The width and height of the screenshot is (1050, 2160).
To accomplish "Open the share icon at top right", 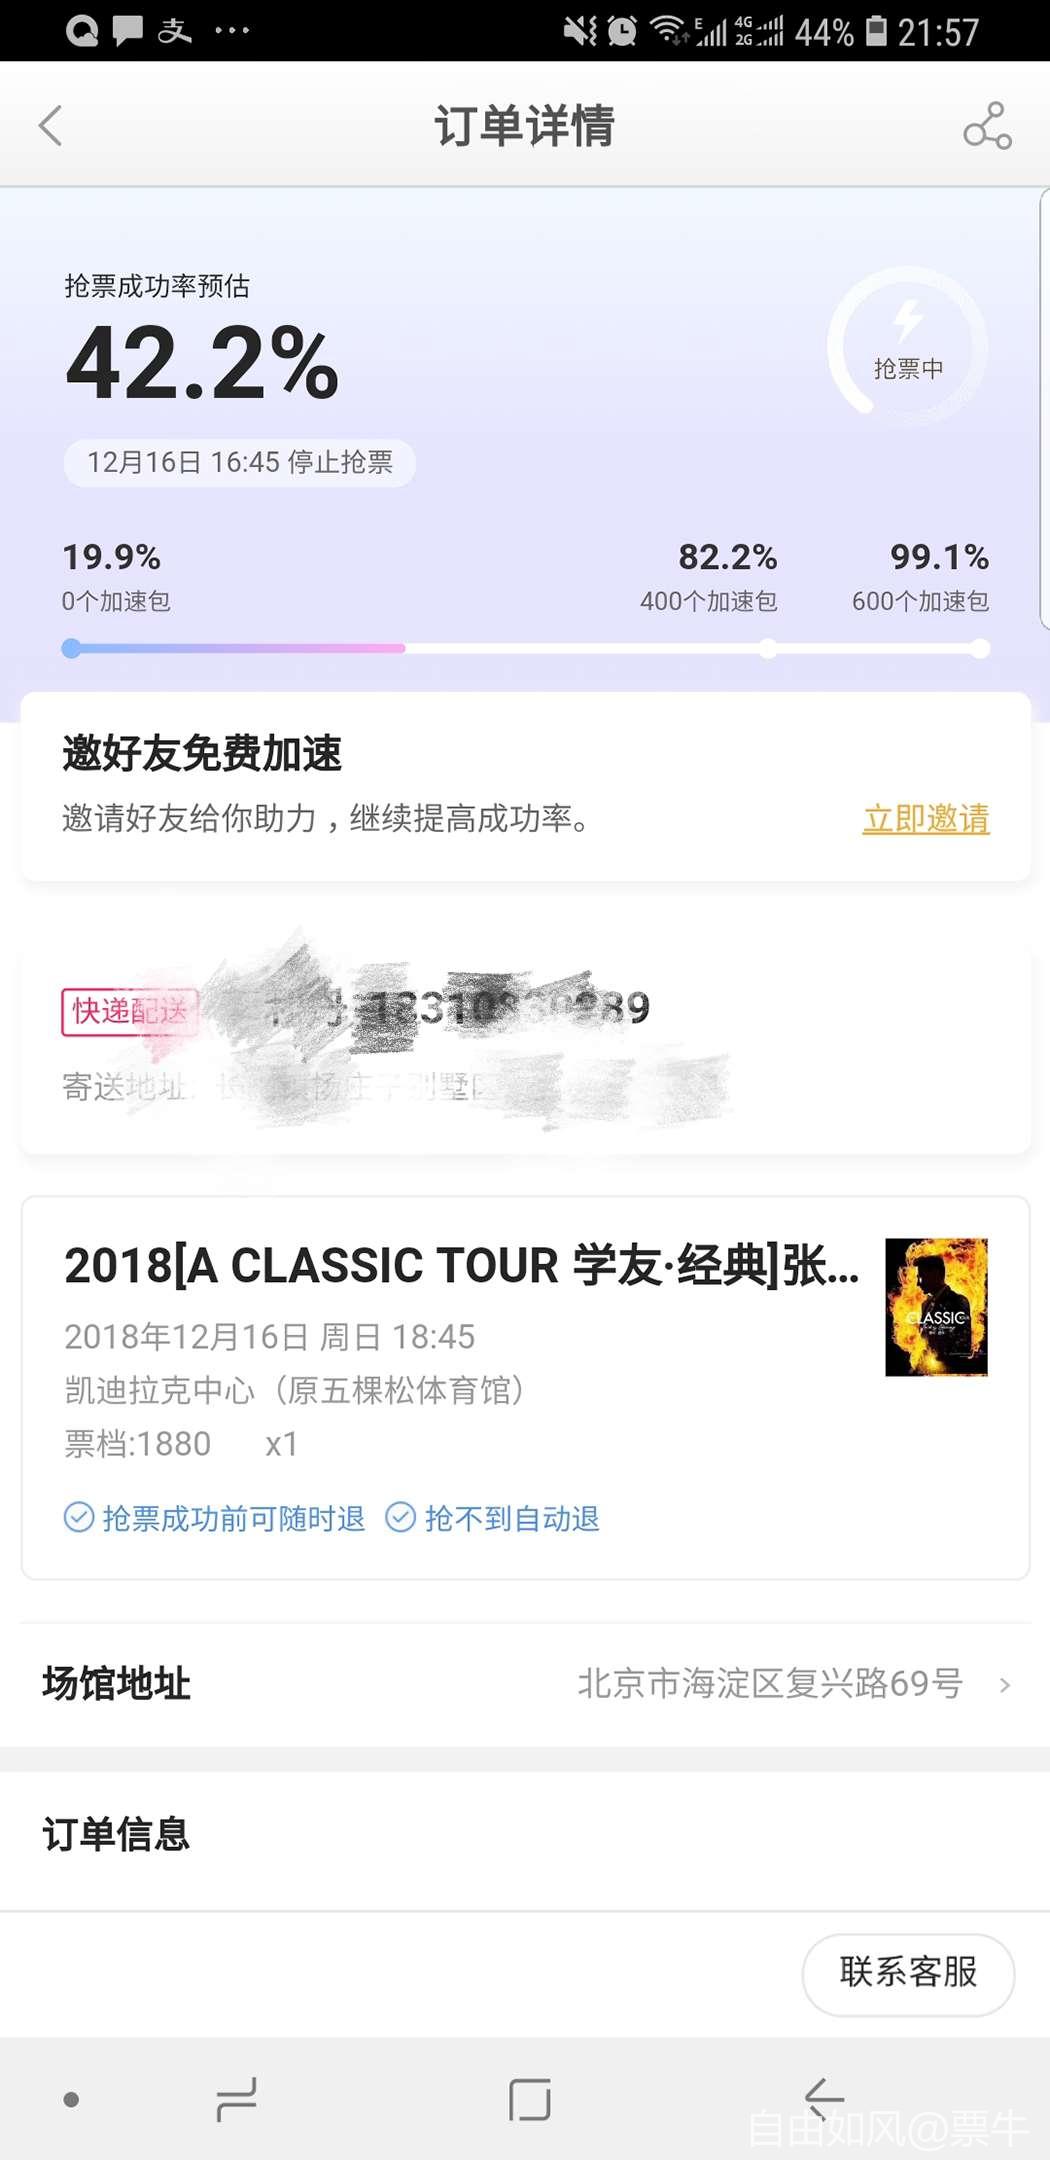I will coord(987,126).
